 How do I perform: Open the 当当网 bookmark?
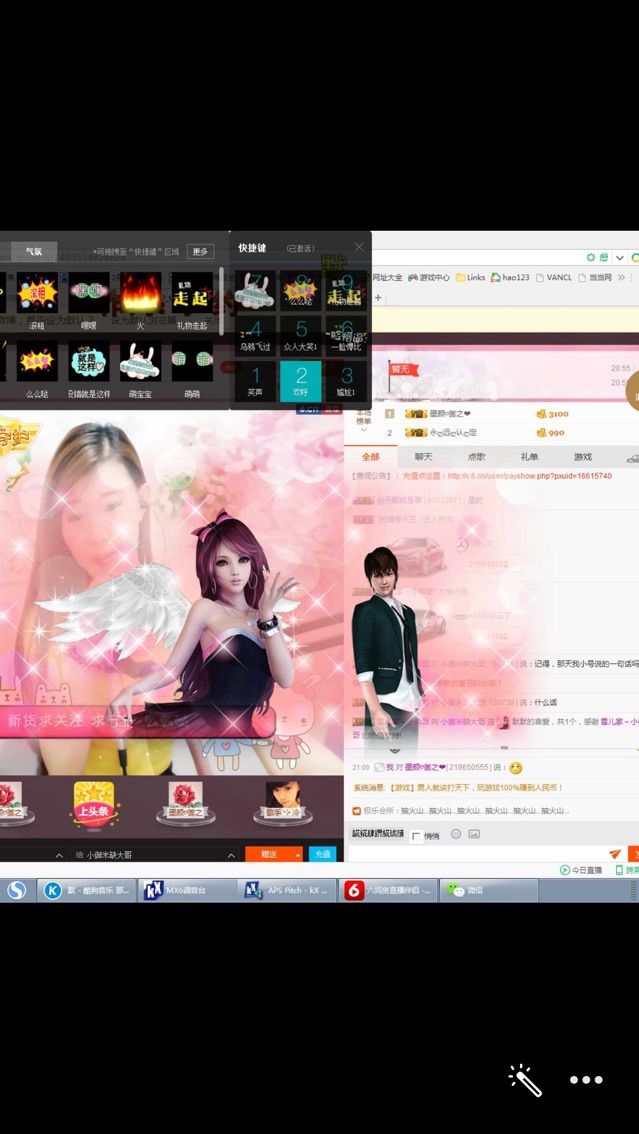tap(595, 277)
